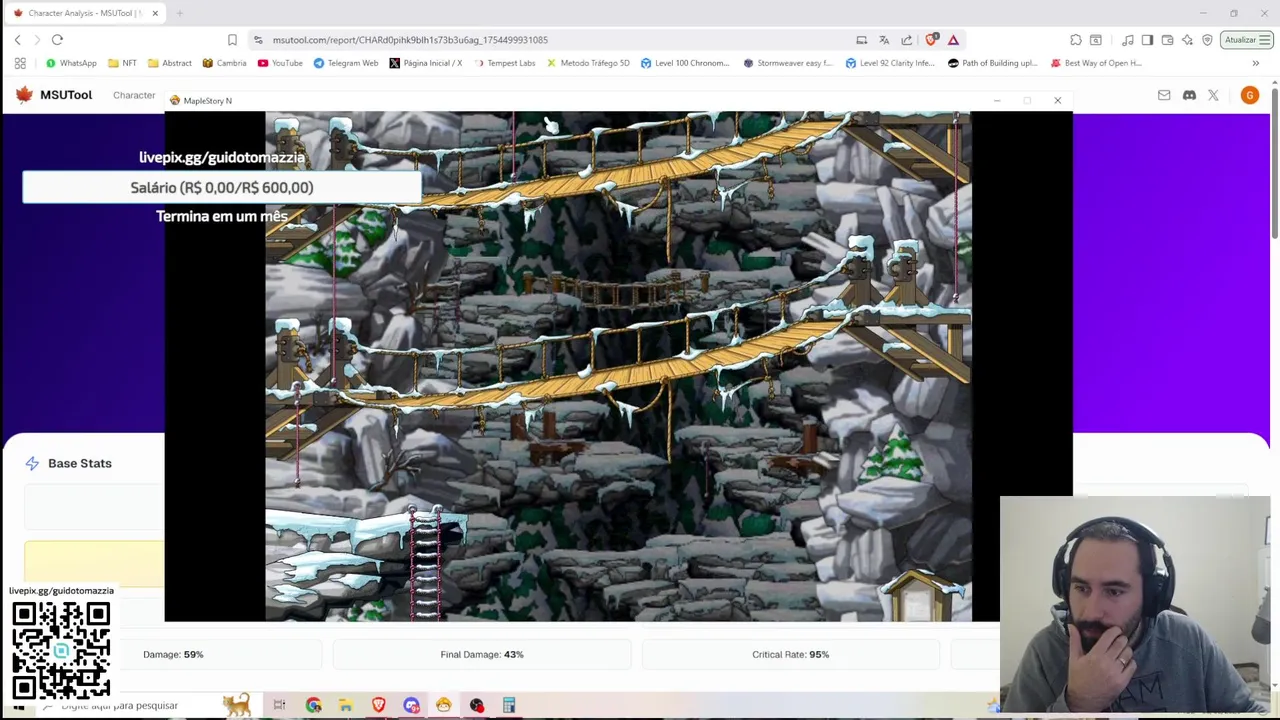Open Brave browser taskbar icon
The width and height of the screenshot is (1280, 720).
pos(378,706)
